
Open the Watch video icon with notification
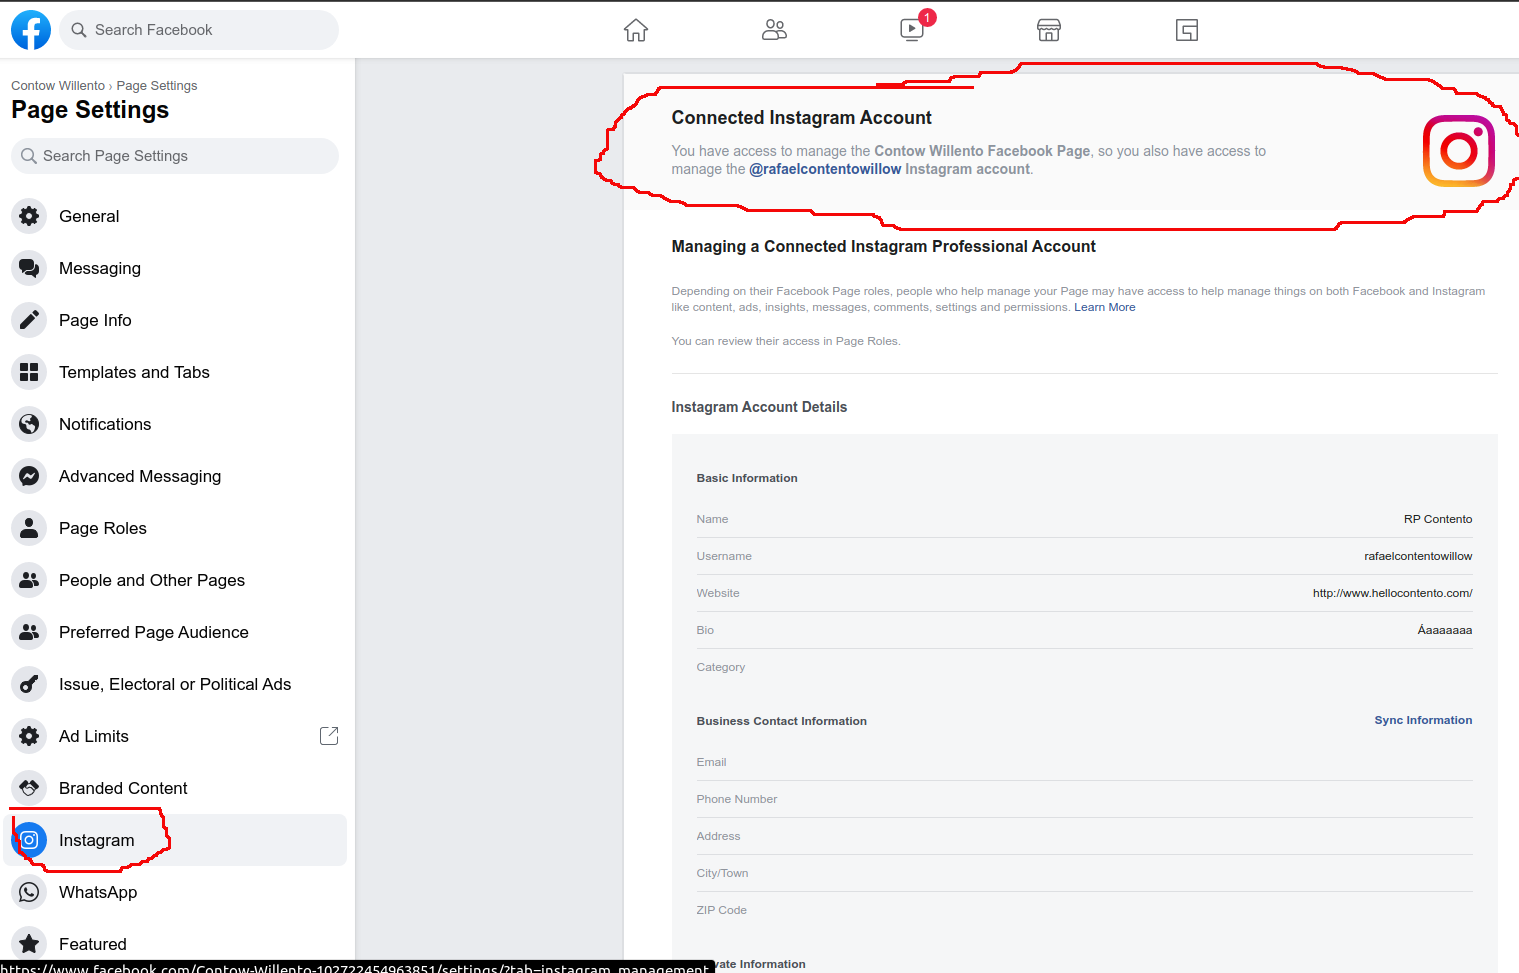pos(912,29)
